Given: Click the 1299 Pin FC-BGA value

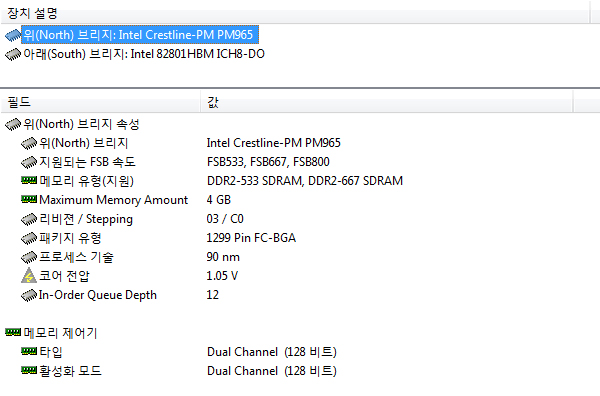Looking at the screenshot, I should 251,238.
